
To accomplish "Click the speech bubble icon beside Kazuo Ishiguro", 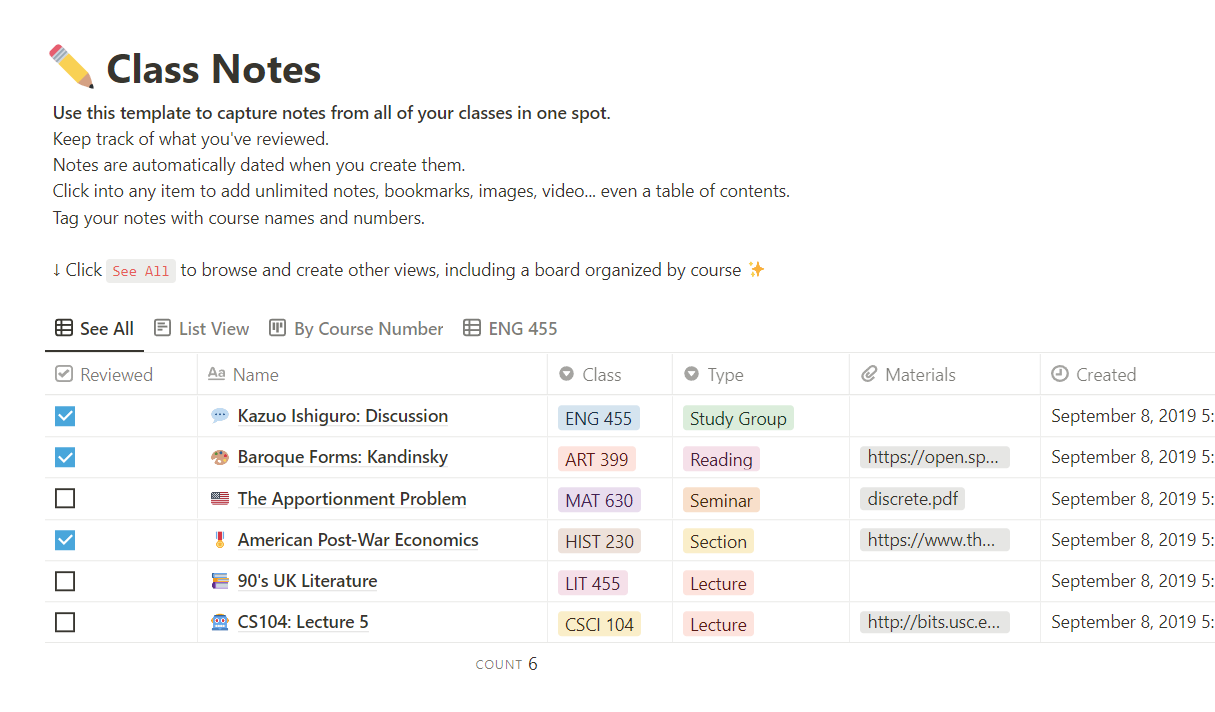I will click(220, 416).
